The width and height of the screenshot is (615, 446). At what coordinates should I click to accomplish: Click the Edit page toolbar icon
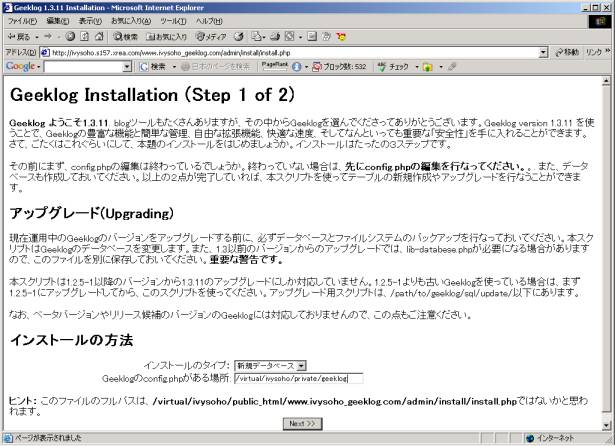pos(289,36)
